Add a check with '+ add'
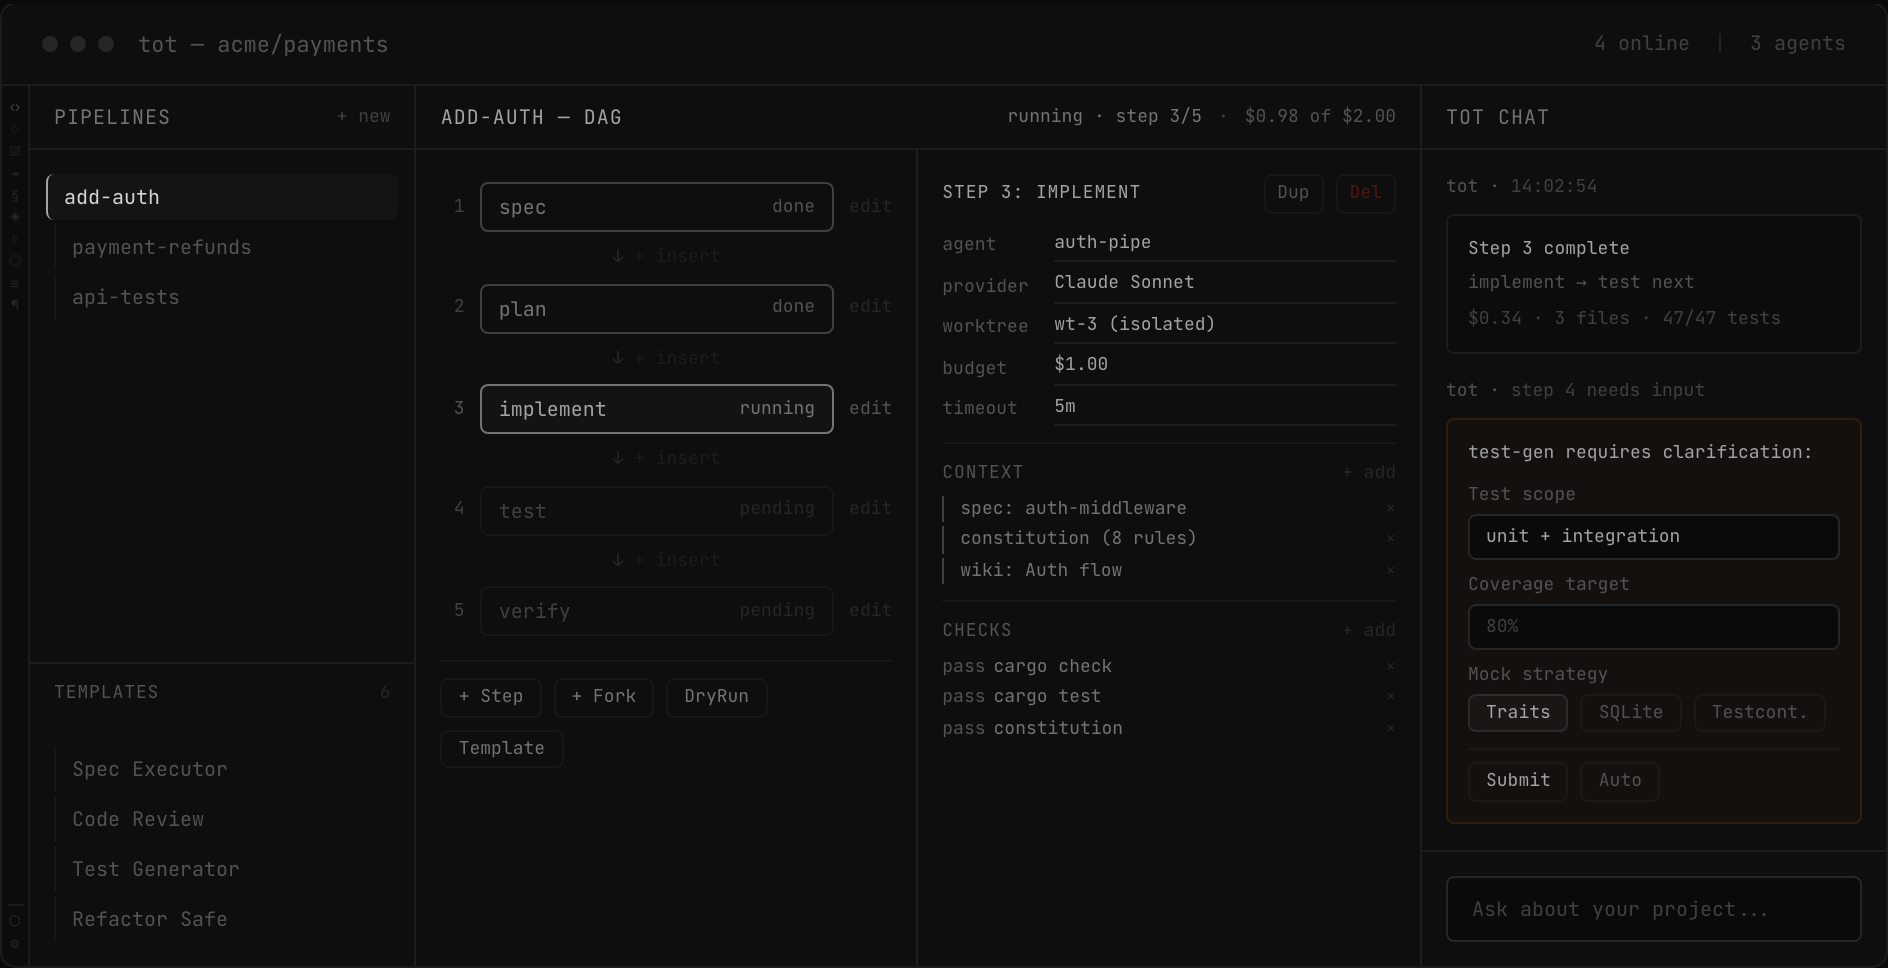The width and height of the screenshot is (1888, 968). 1369,630
